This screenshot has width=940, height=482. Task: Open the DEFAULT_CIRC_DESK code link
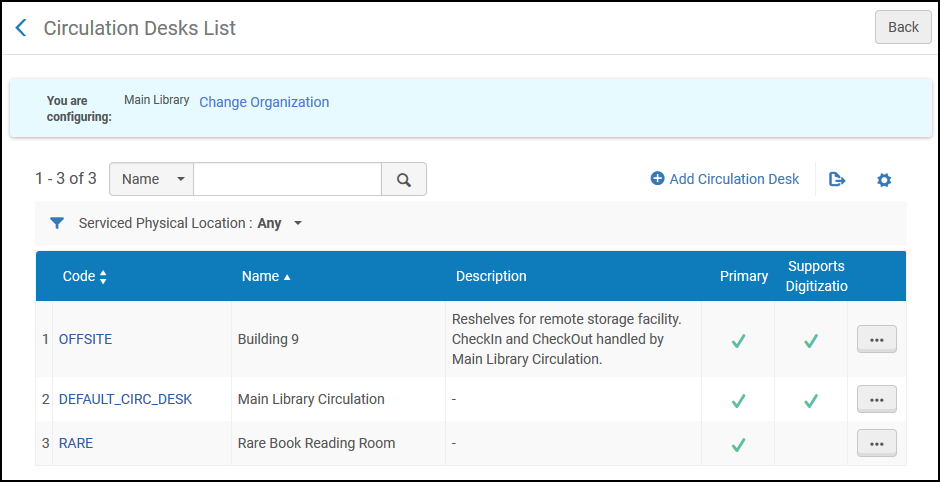tap(125, 399)
